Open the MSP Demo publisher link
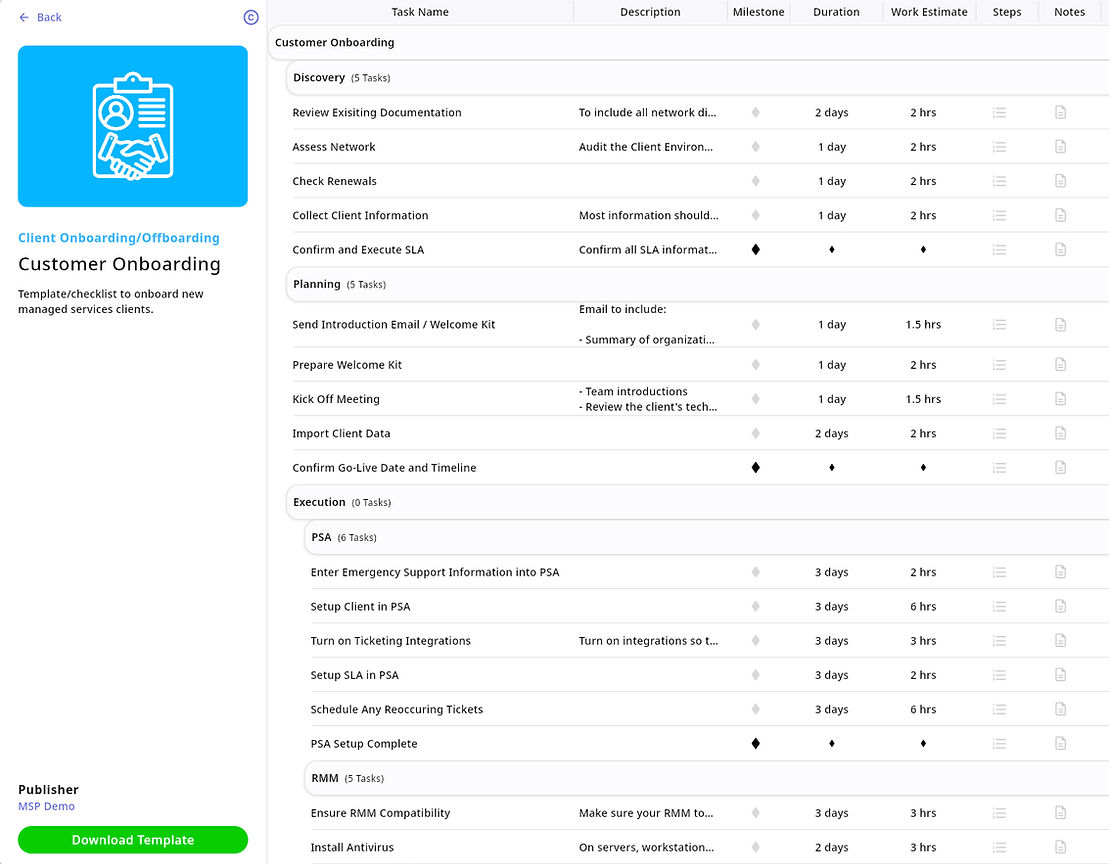 46,806
